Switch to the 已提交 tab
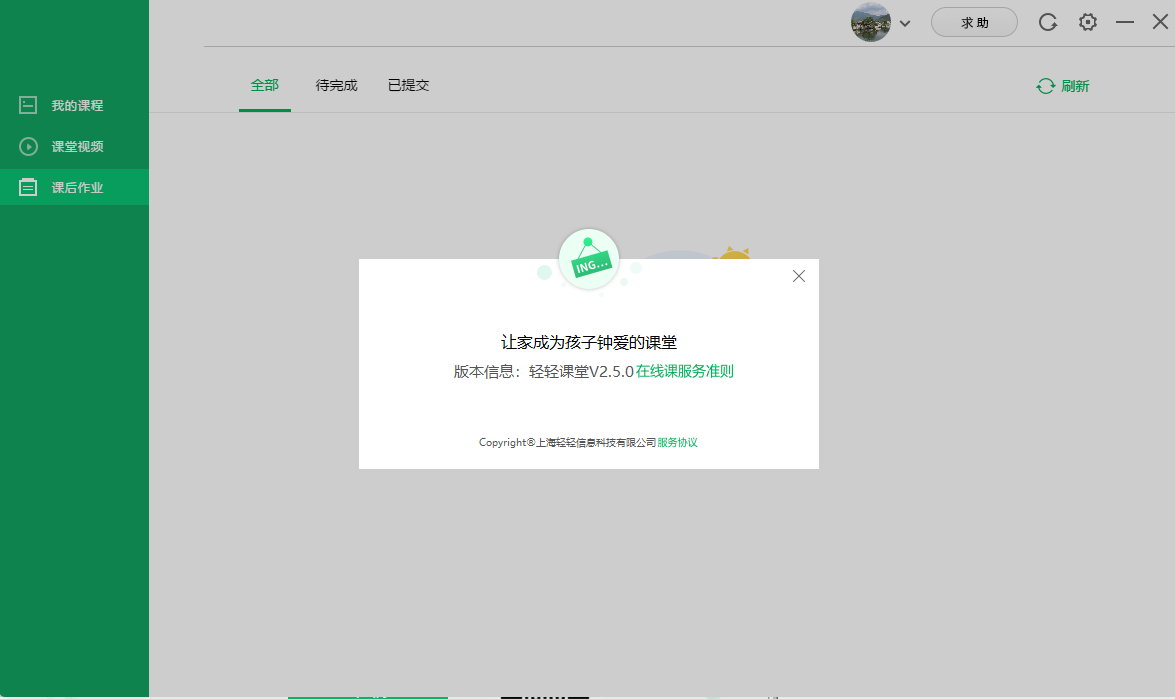1175x699 pixels. click(x=408, y=85)
